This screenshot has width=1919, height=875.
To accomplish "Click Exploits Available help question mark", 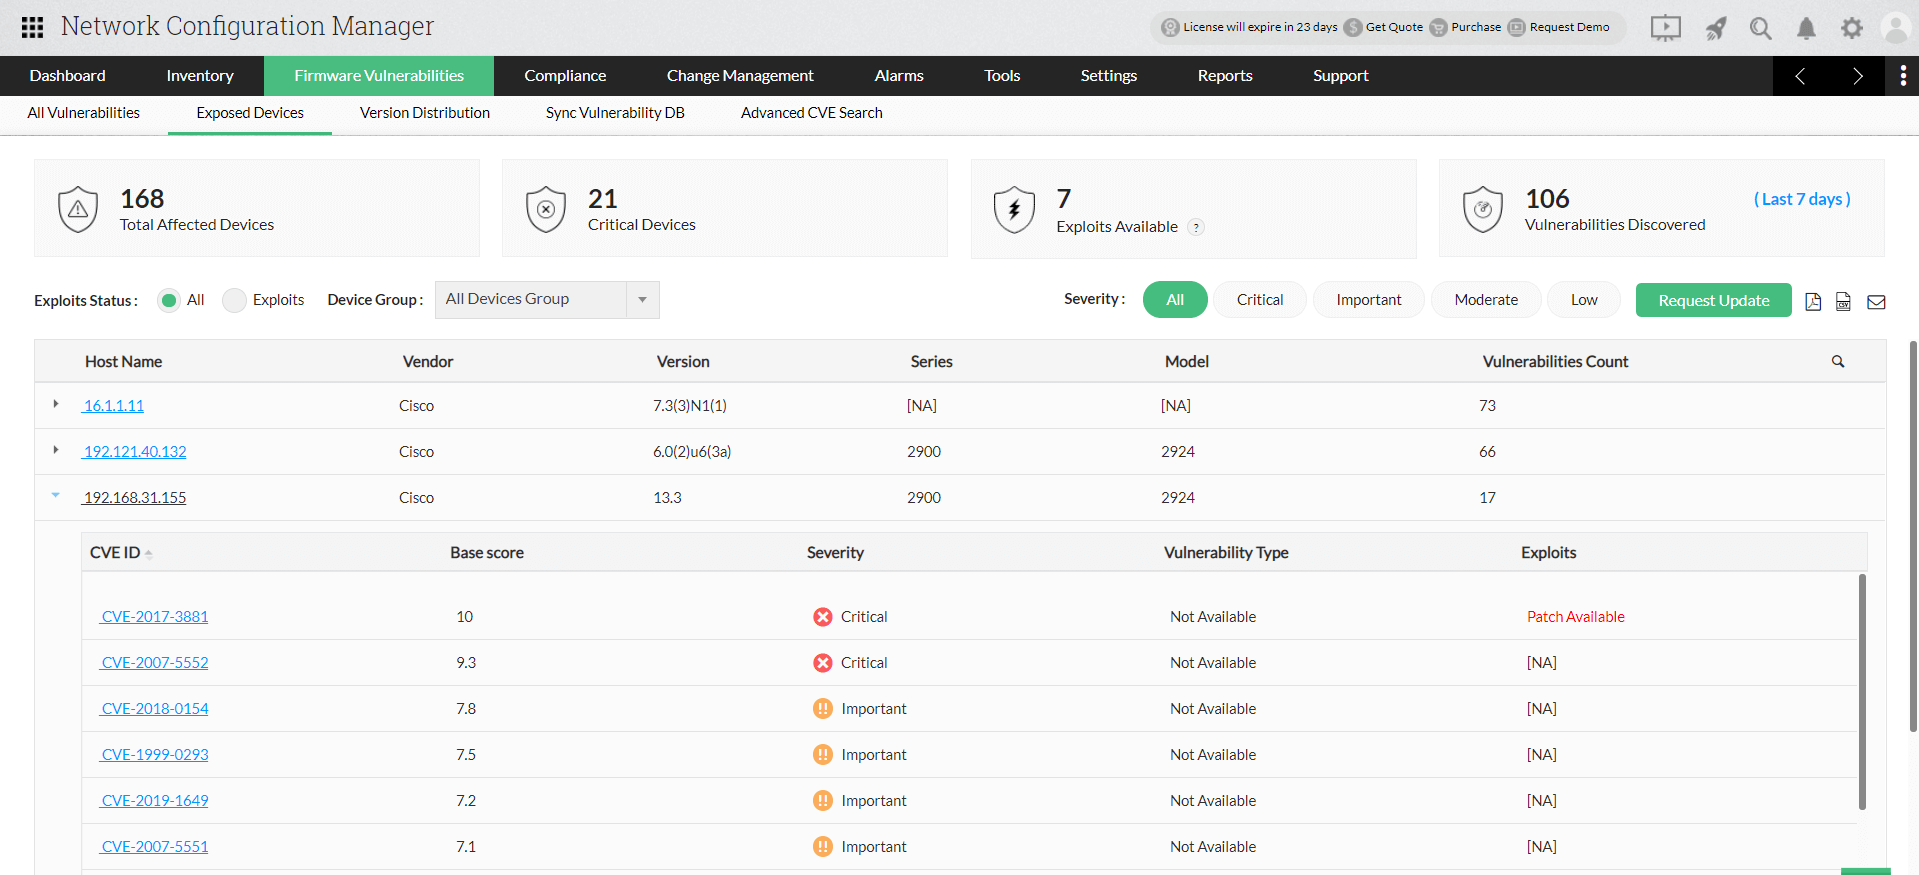I will 1196,228.
